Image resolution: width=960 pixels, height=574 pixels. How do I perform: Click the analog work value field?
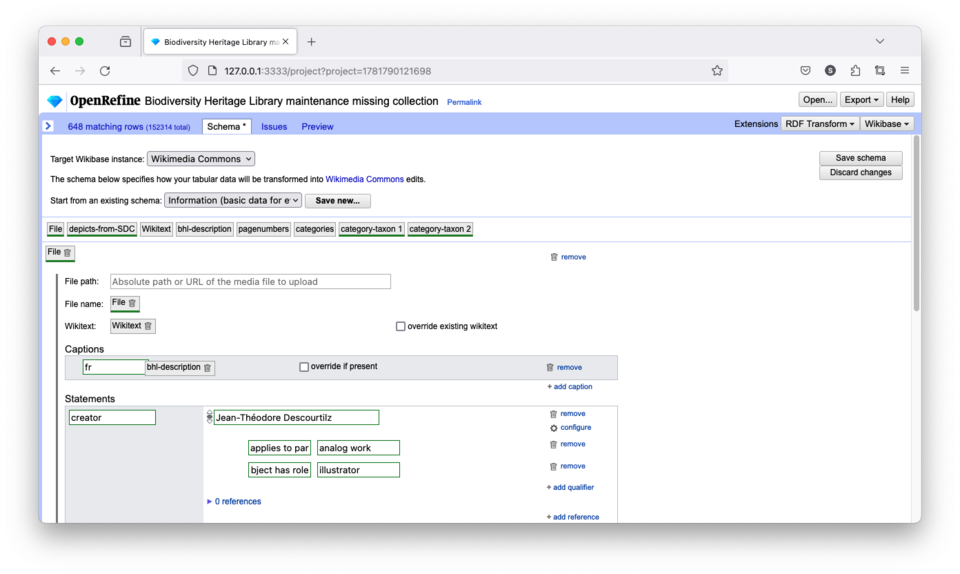[x=358, y=448]
